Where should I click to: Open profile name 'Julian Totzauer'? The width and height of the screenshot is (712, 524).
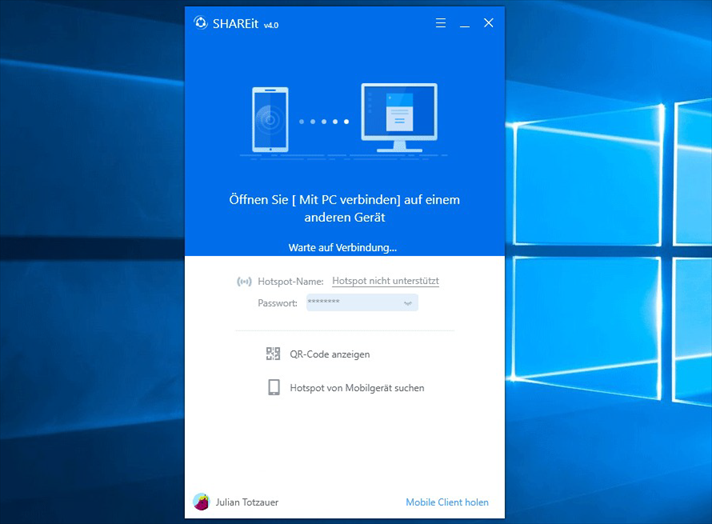click(247, 502)
